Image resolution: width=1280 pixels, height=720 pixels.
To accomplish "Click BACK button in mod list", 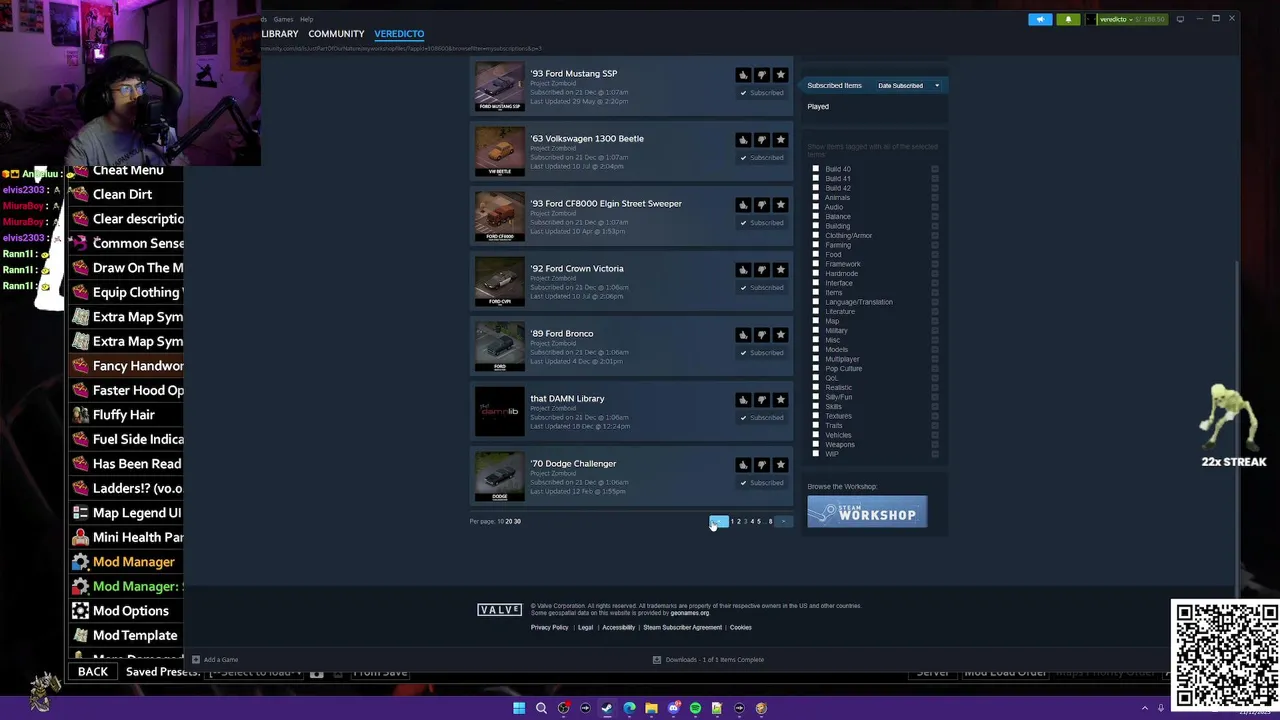I will 93,672.
